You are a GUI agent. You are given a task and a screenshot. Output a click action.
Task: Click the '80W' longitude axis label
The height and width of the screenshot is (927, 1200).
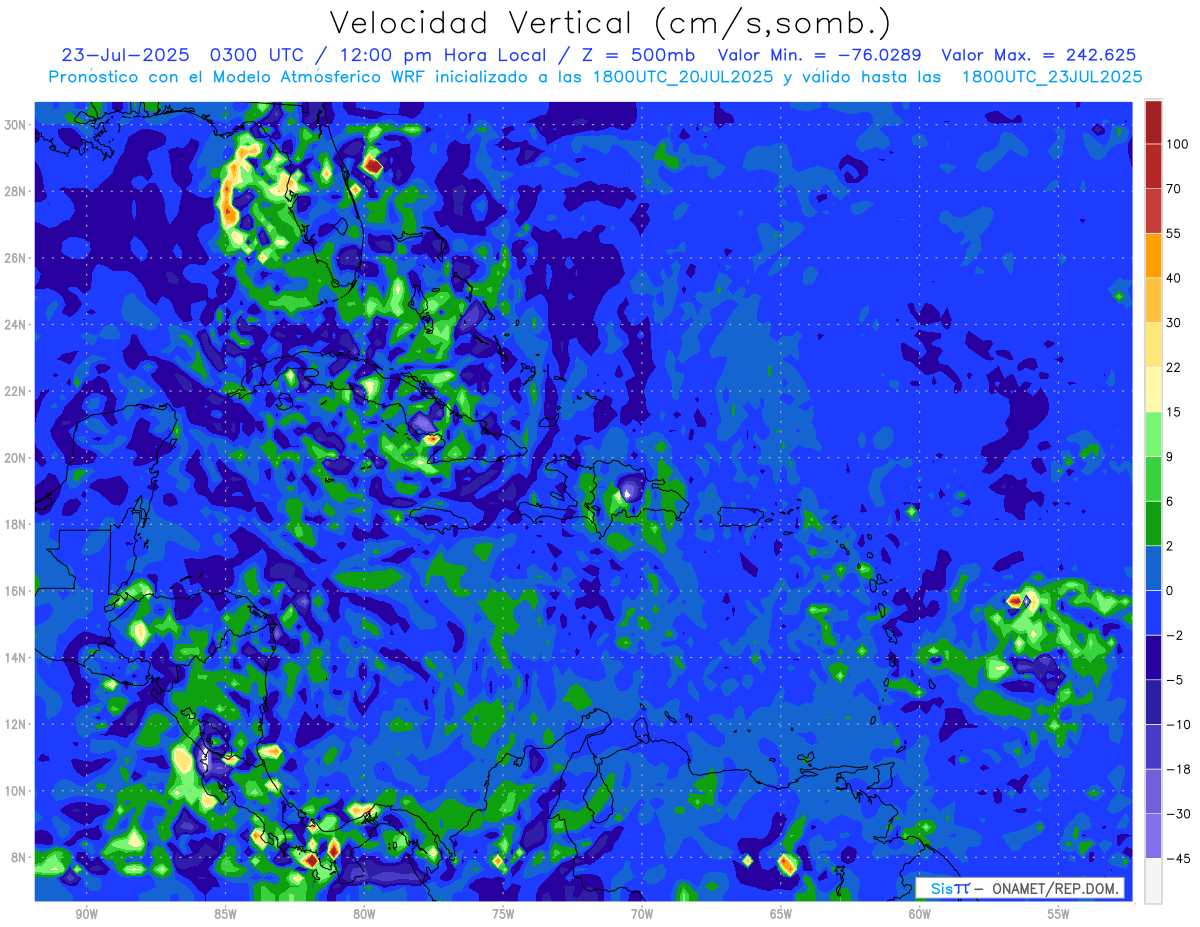click(364, 914)
